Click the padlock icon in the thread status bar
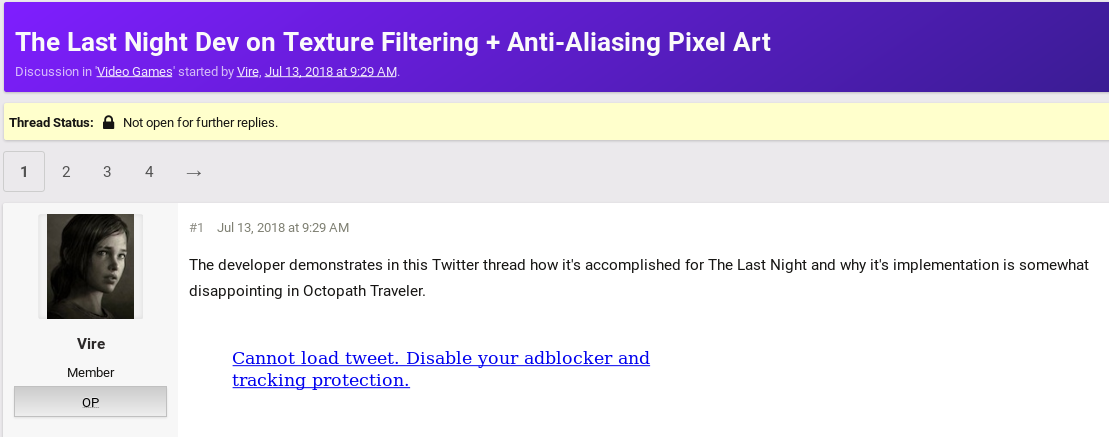 click(x=108, y=122)
